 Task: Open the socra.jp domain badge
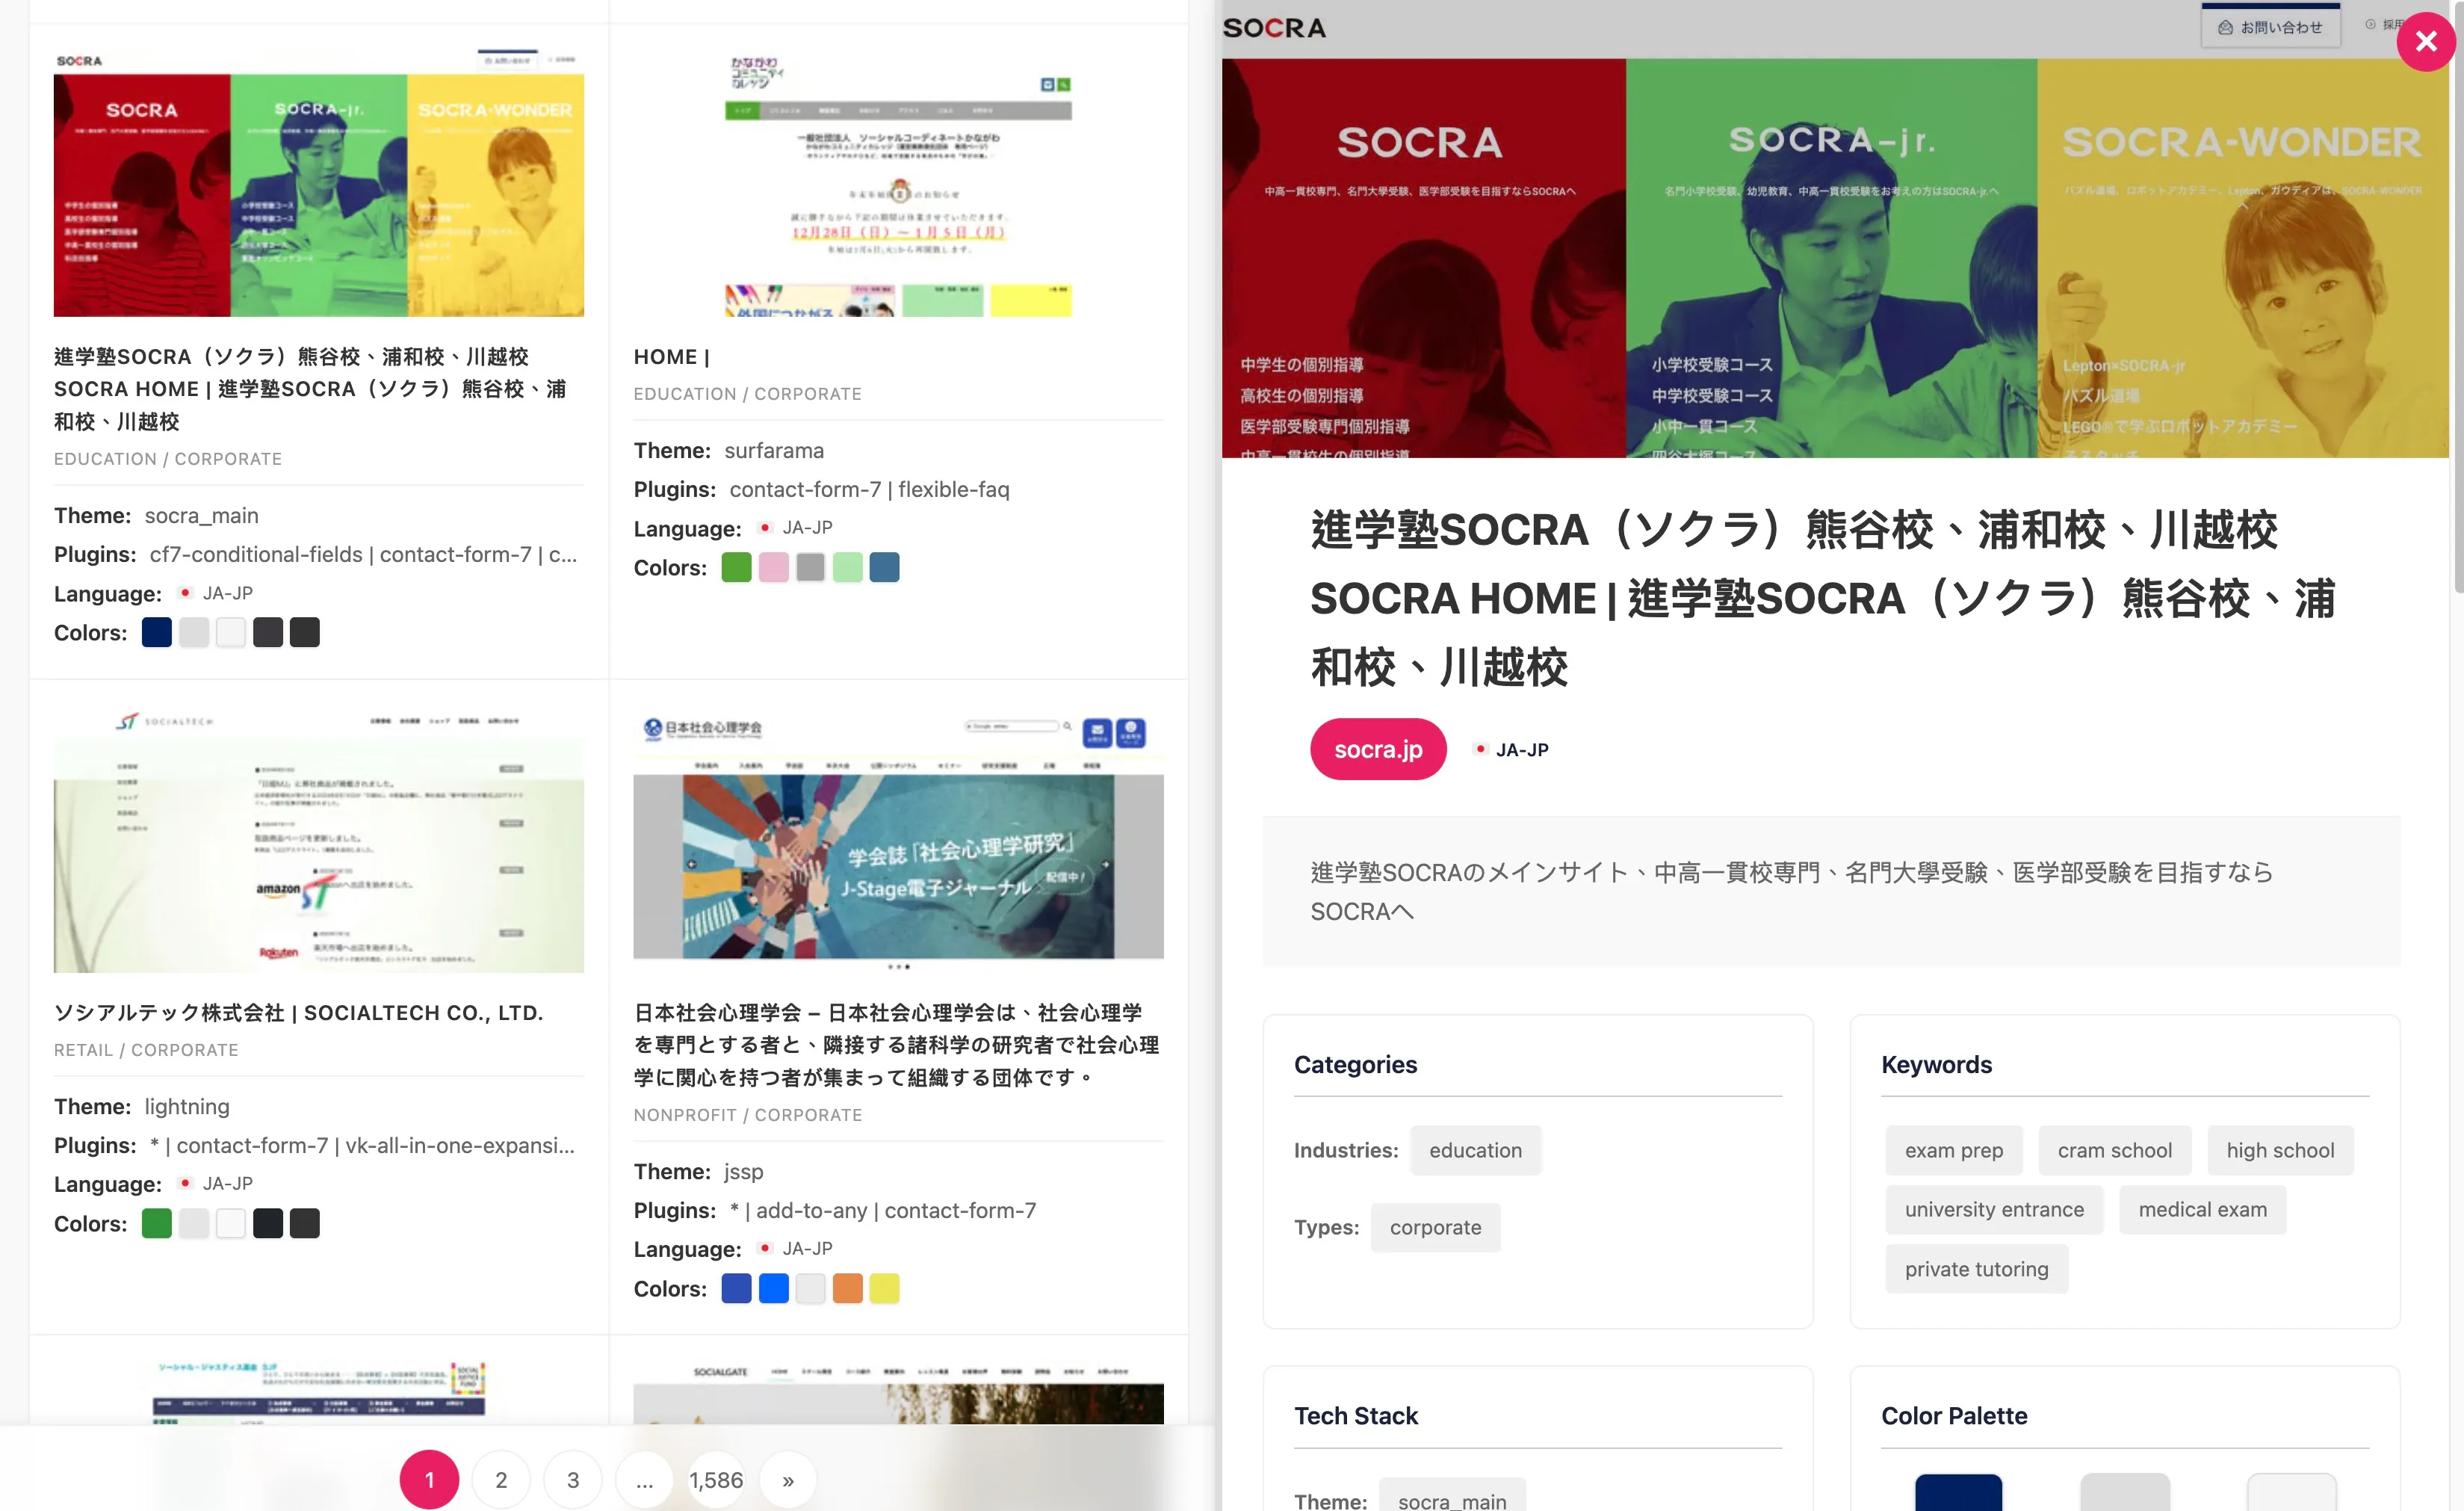click(1377, 748)
